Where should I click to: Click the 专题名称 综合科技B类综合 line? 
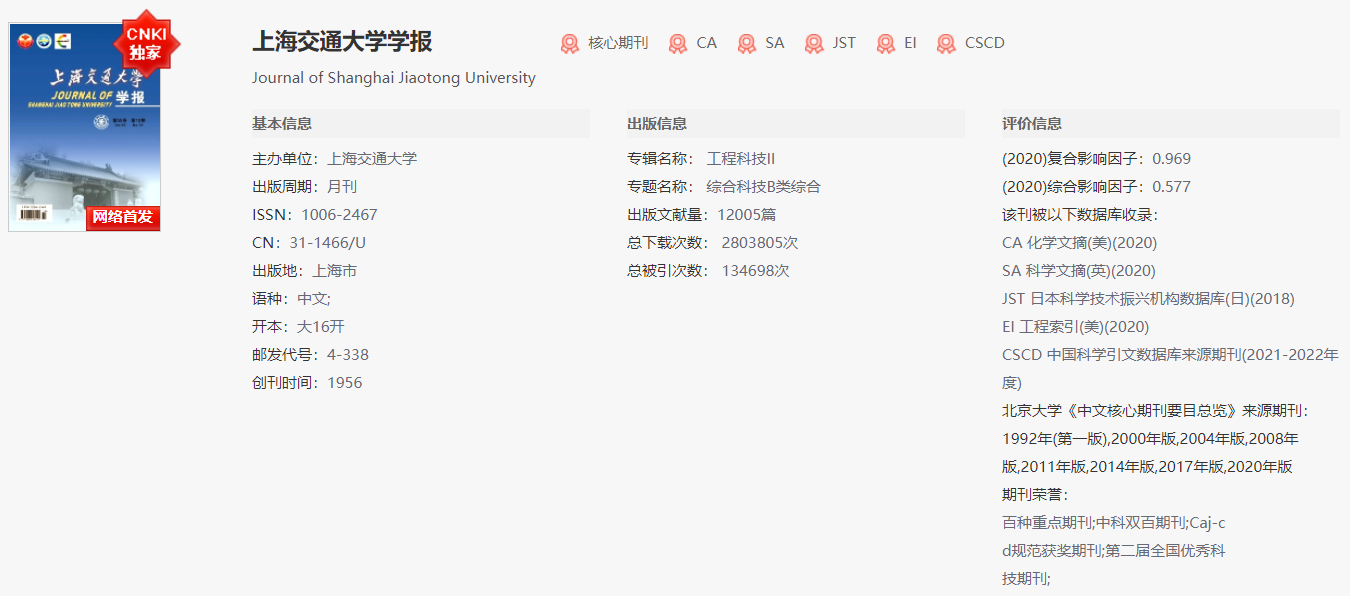coord(724,187)
